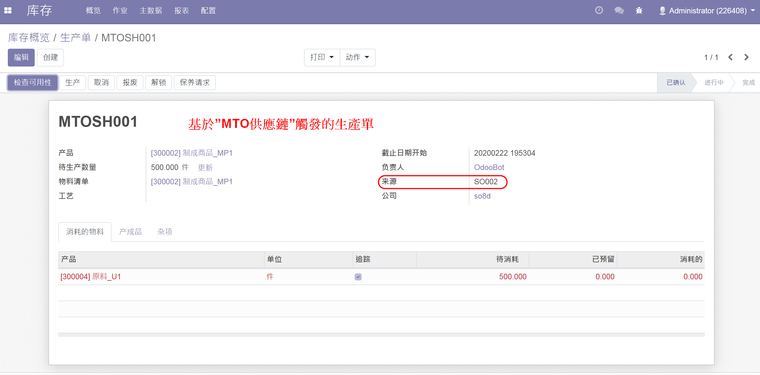Toggle tracking checkbox for 原料_U1
Screen dimensions: 760x375
point(358,277)
